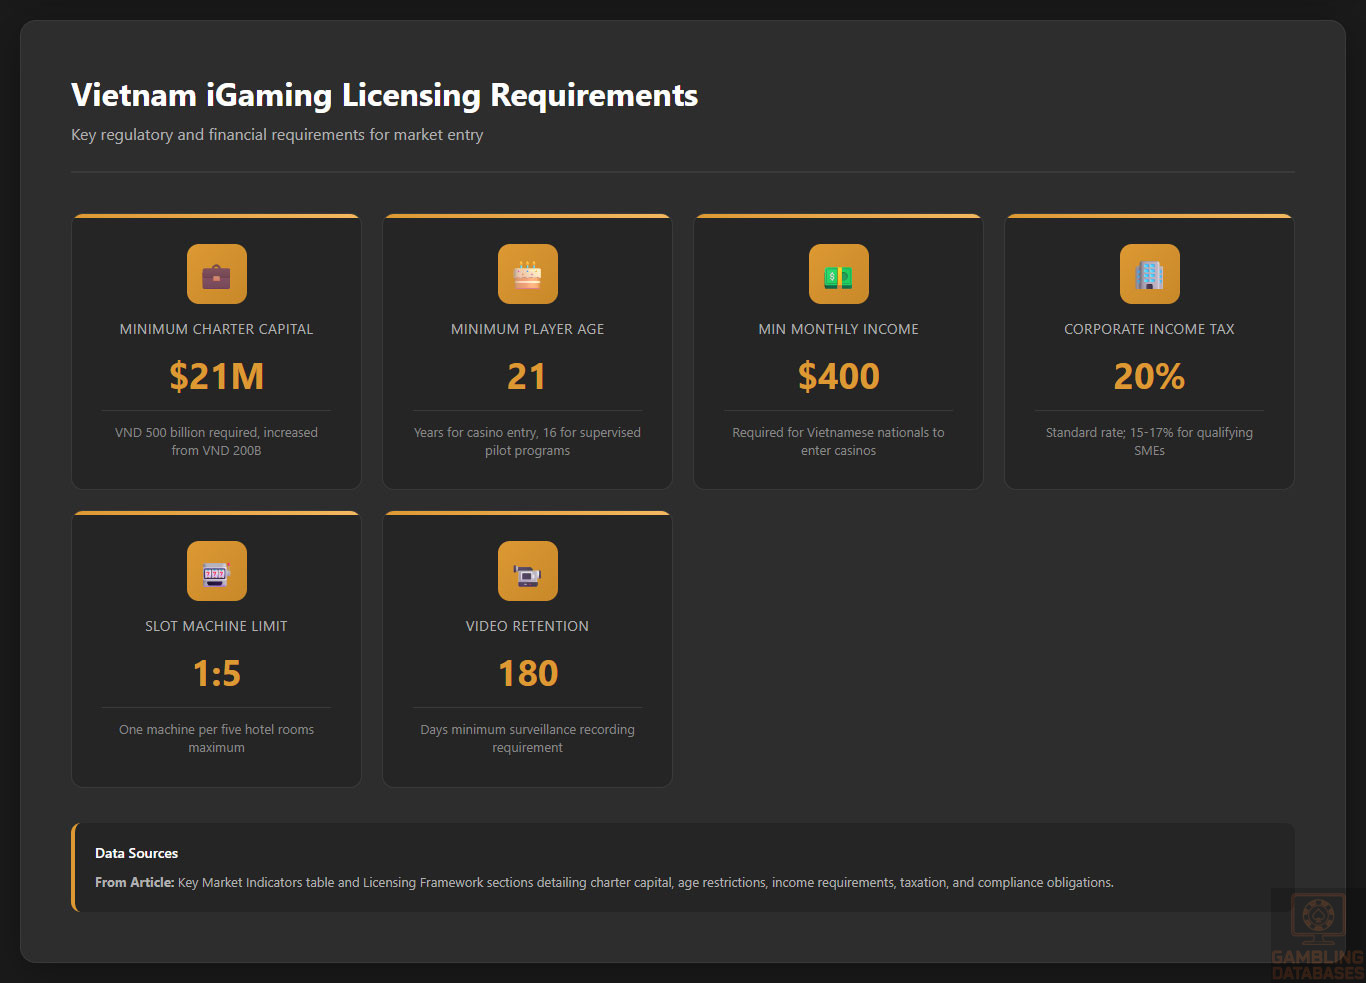Click the 'From Article:' bold label
The height and width of the screenshot is (983, 1366).
(134, 882)
